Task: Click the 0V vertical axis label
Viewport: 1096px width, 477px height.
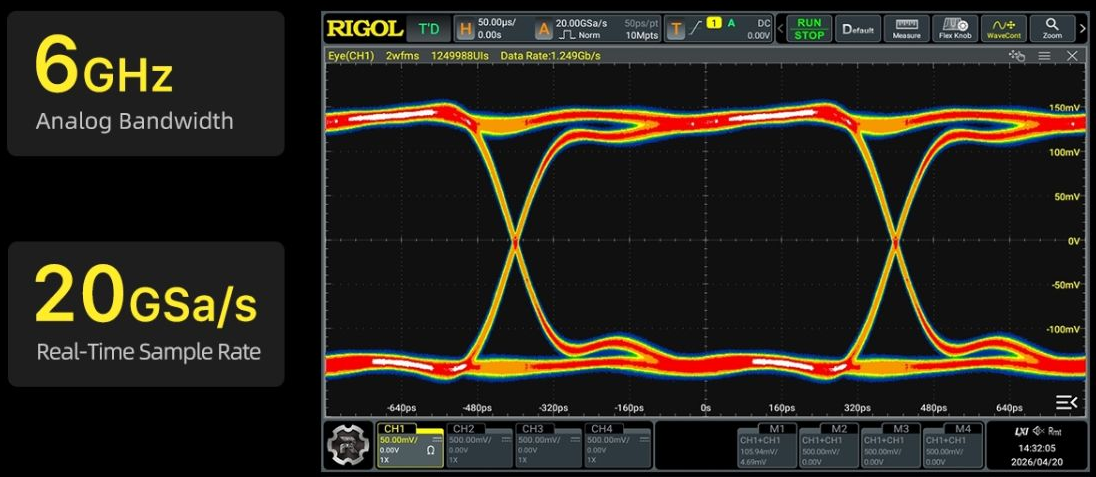Action: point(1074,241)
